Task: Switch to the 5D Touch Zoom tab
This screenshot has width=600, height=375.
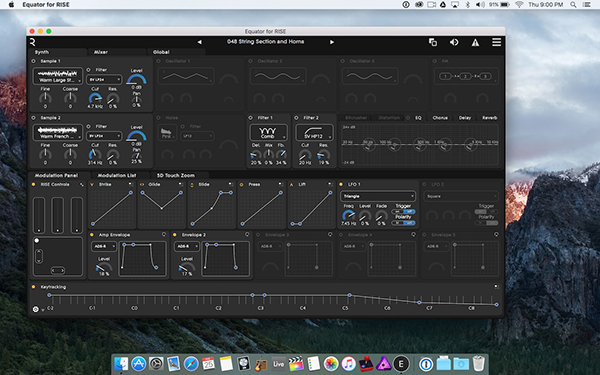Action: tap(176, 175)
